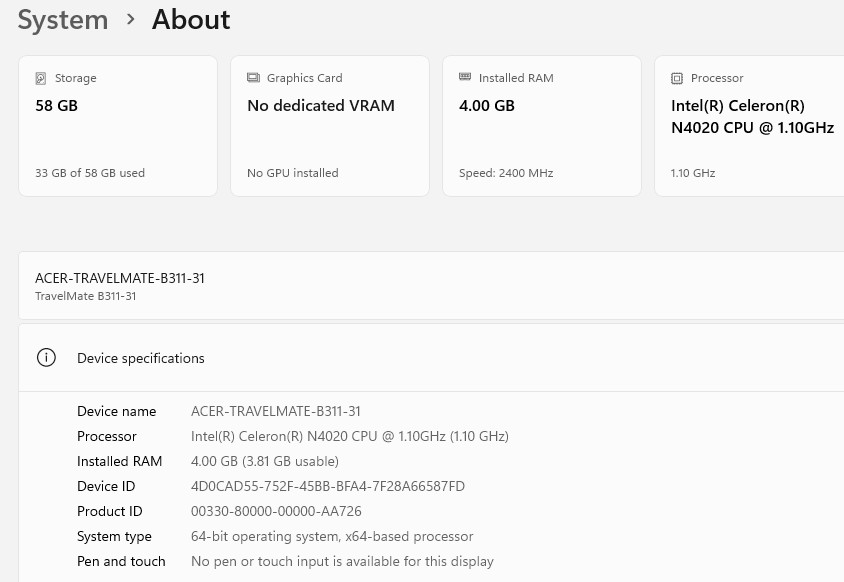
Task: Click the Device specifications info icon
Action: tap(46, 357)
